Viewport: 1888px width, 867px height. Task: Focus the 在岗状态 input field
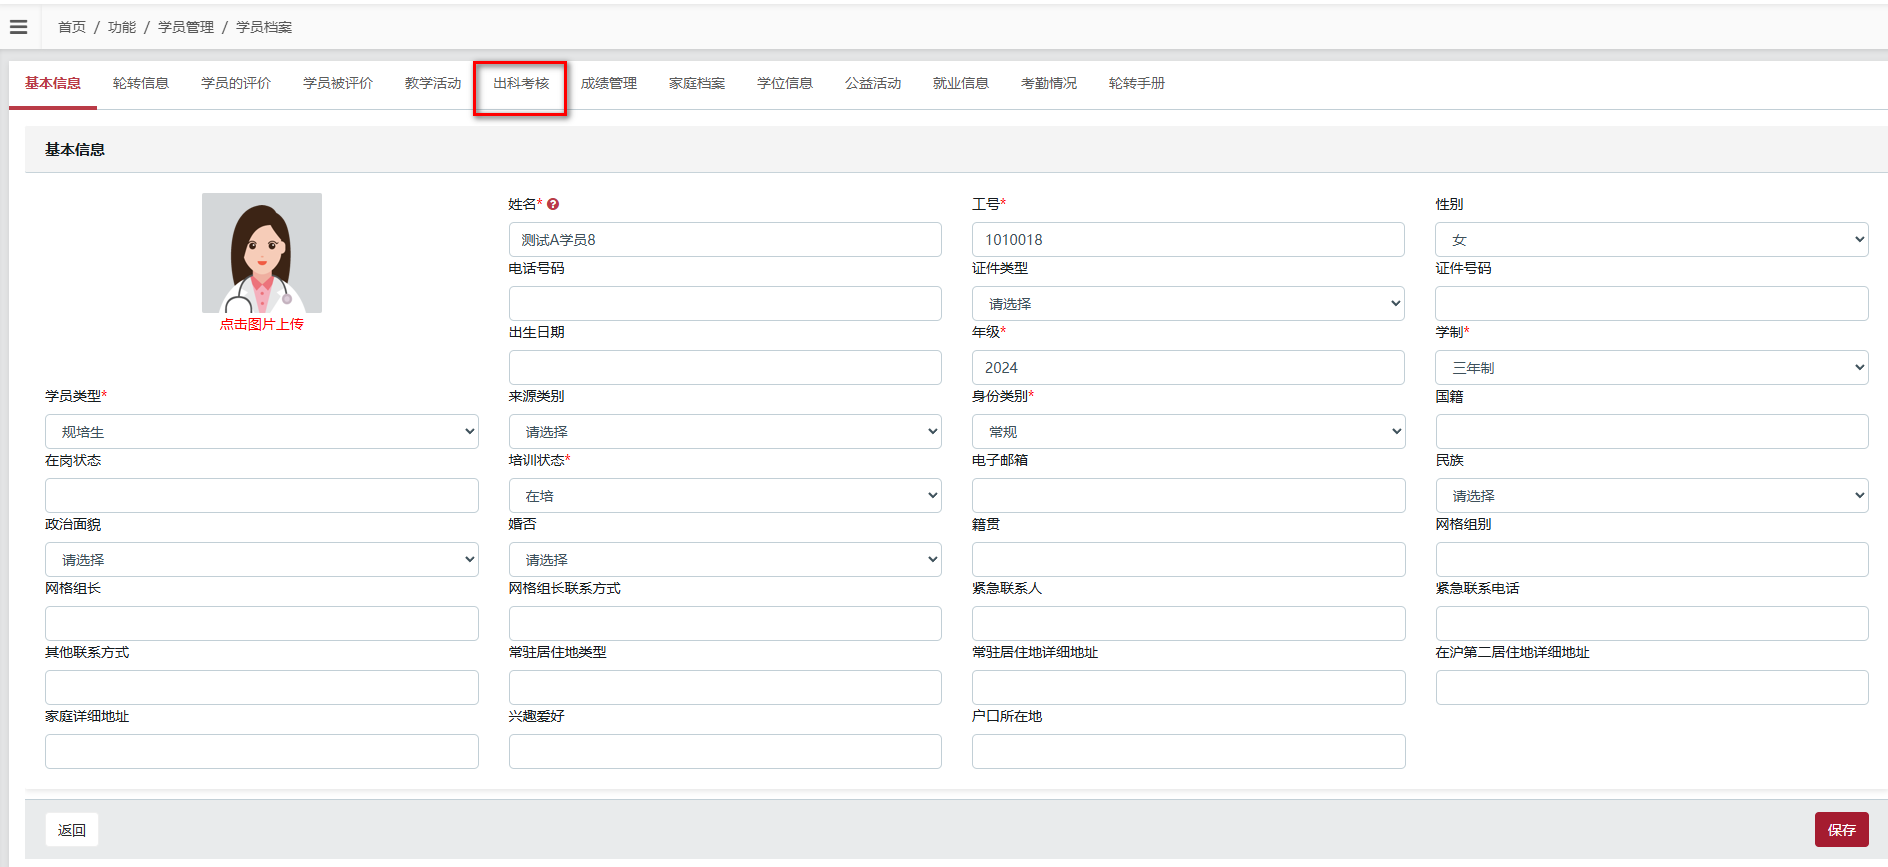(x=262, y=496)
